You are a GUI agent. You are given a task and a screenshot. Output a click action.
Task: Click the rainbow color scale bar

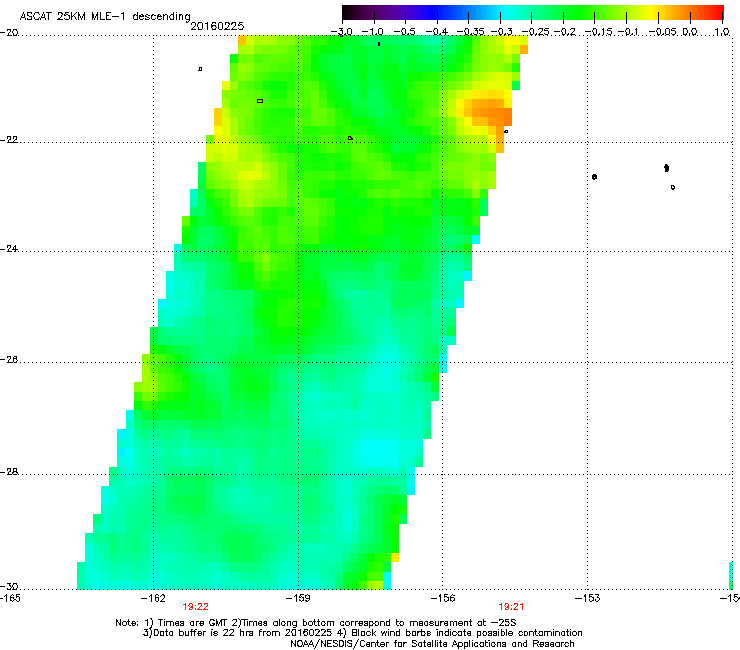click(x=533, y=13)
